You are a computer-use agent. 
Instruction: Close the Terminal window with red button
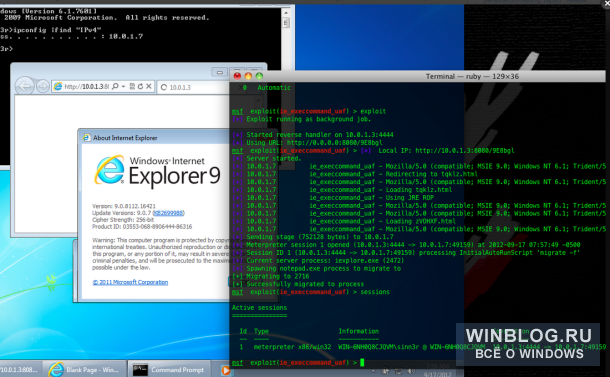237,76
